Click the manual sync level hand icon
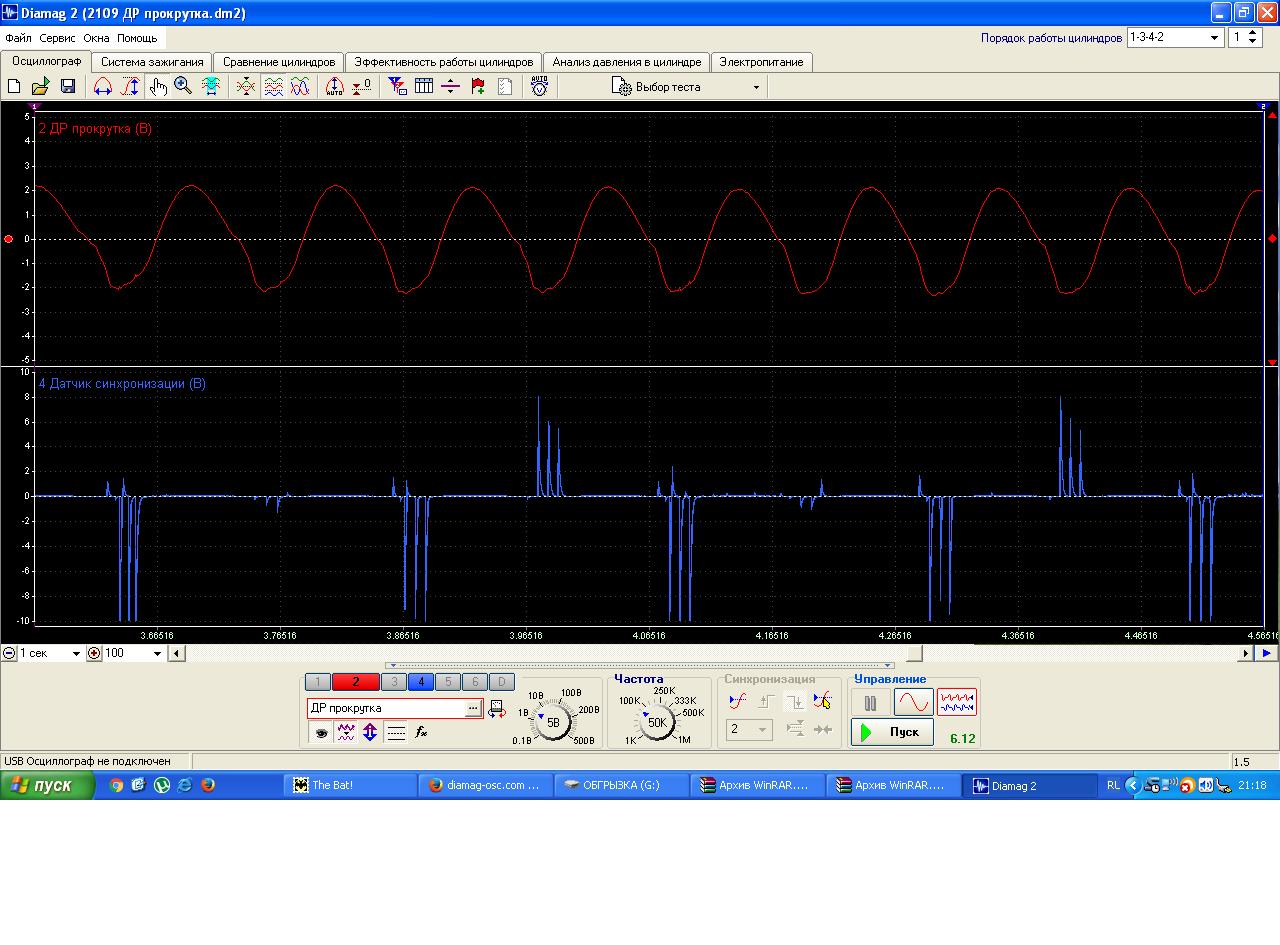The height and width of the screenshot is (945, 1280). (822, 702)
